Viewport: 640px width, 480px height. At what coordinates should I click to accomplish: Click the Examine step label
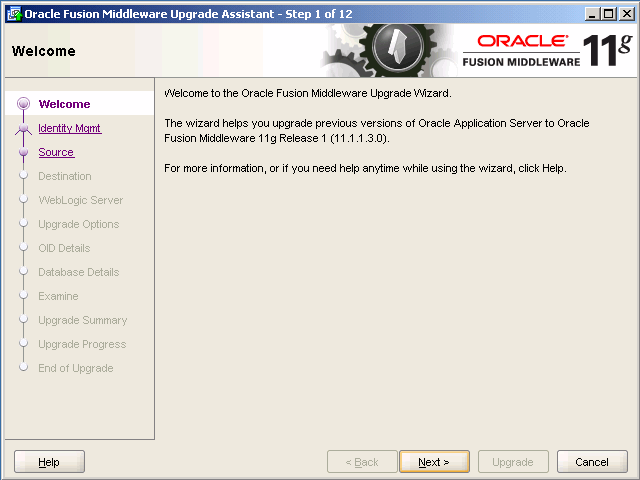[x=58, y=296]
